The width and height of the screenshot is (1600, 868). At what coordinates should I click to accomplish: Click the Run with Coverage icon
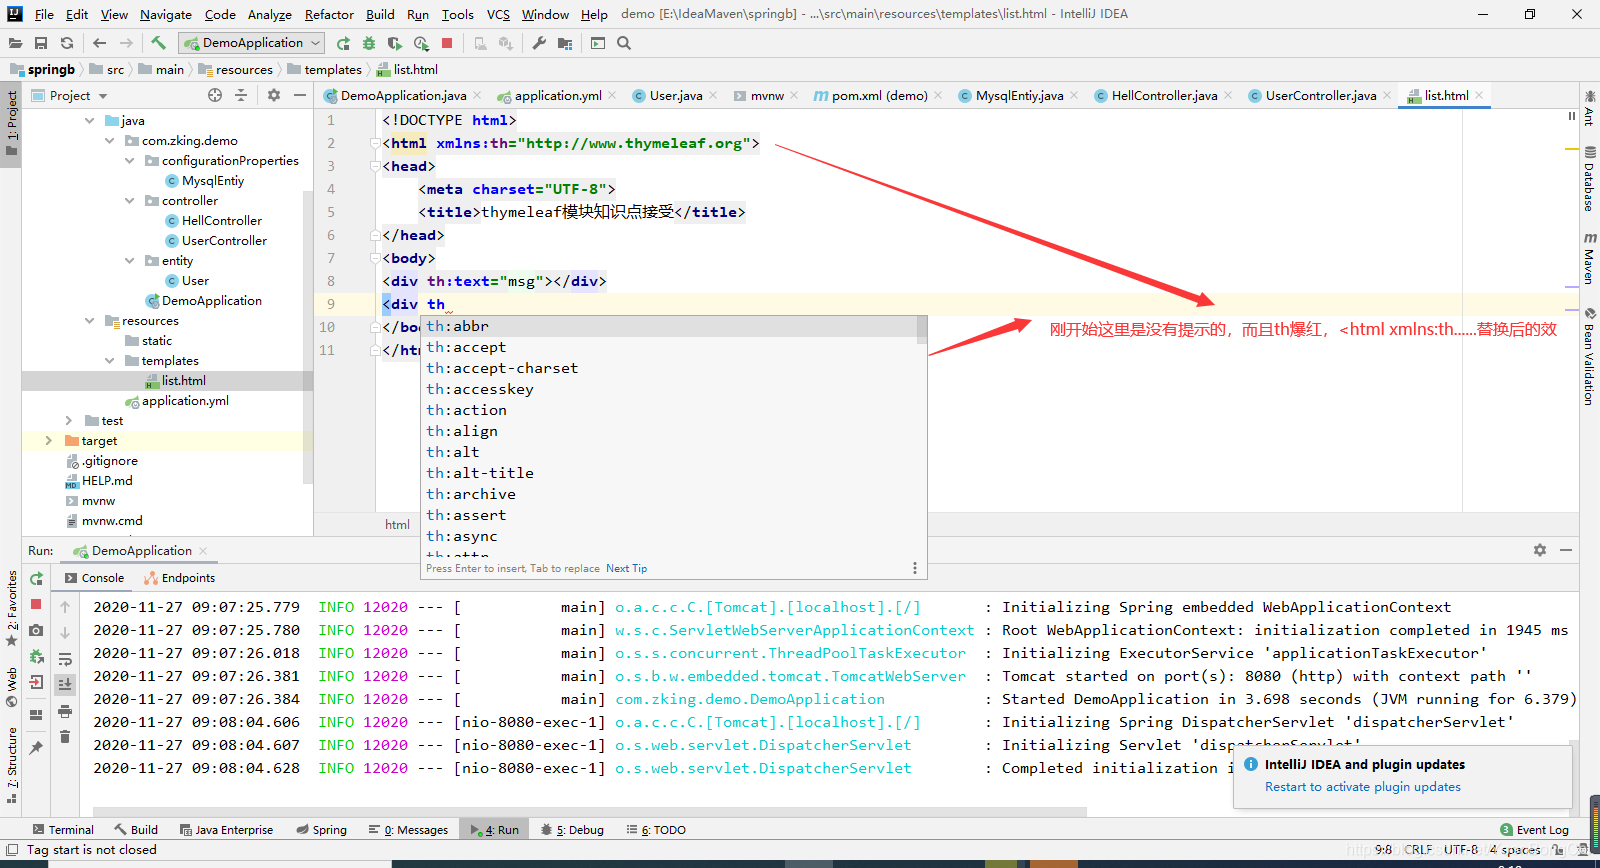[395, 43]
